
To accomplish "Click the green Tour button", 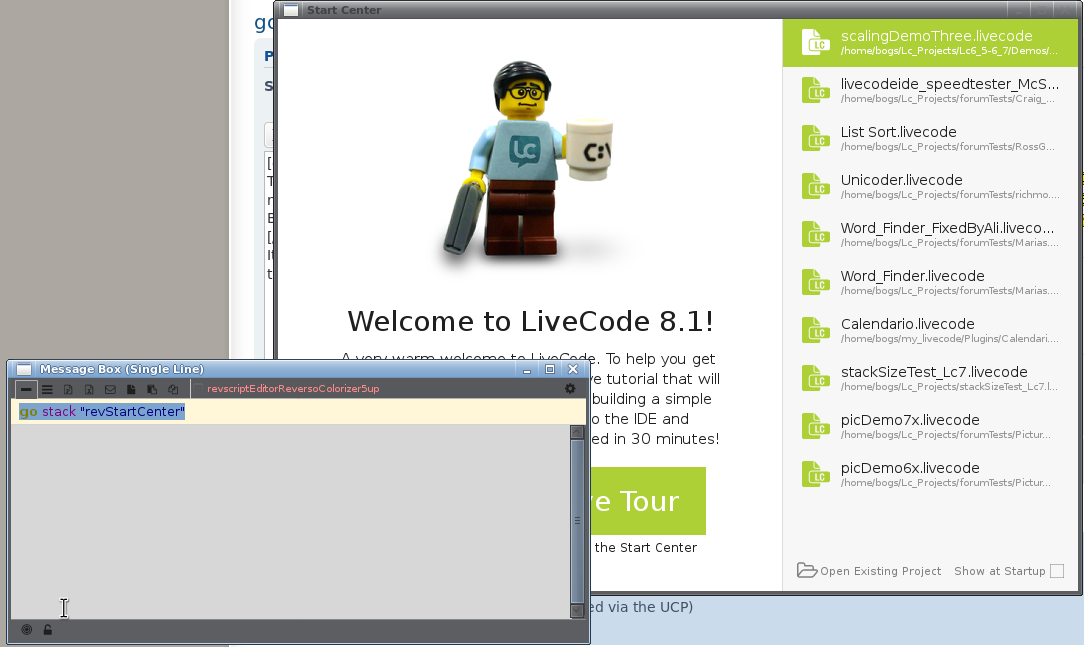I will [x=648, y=501].
